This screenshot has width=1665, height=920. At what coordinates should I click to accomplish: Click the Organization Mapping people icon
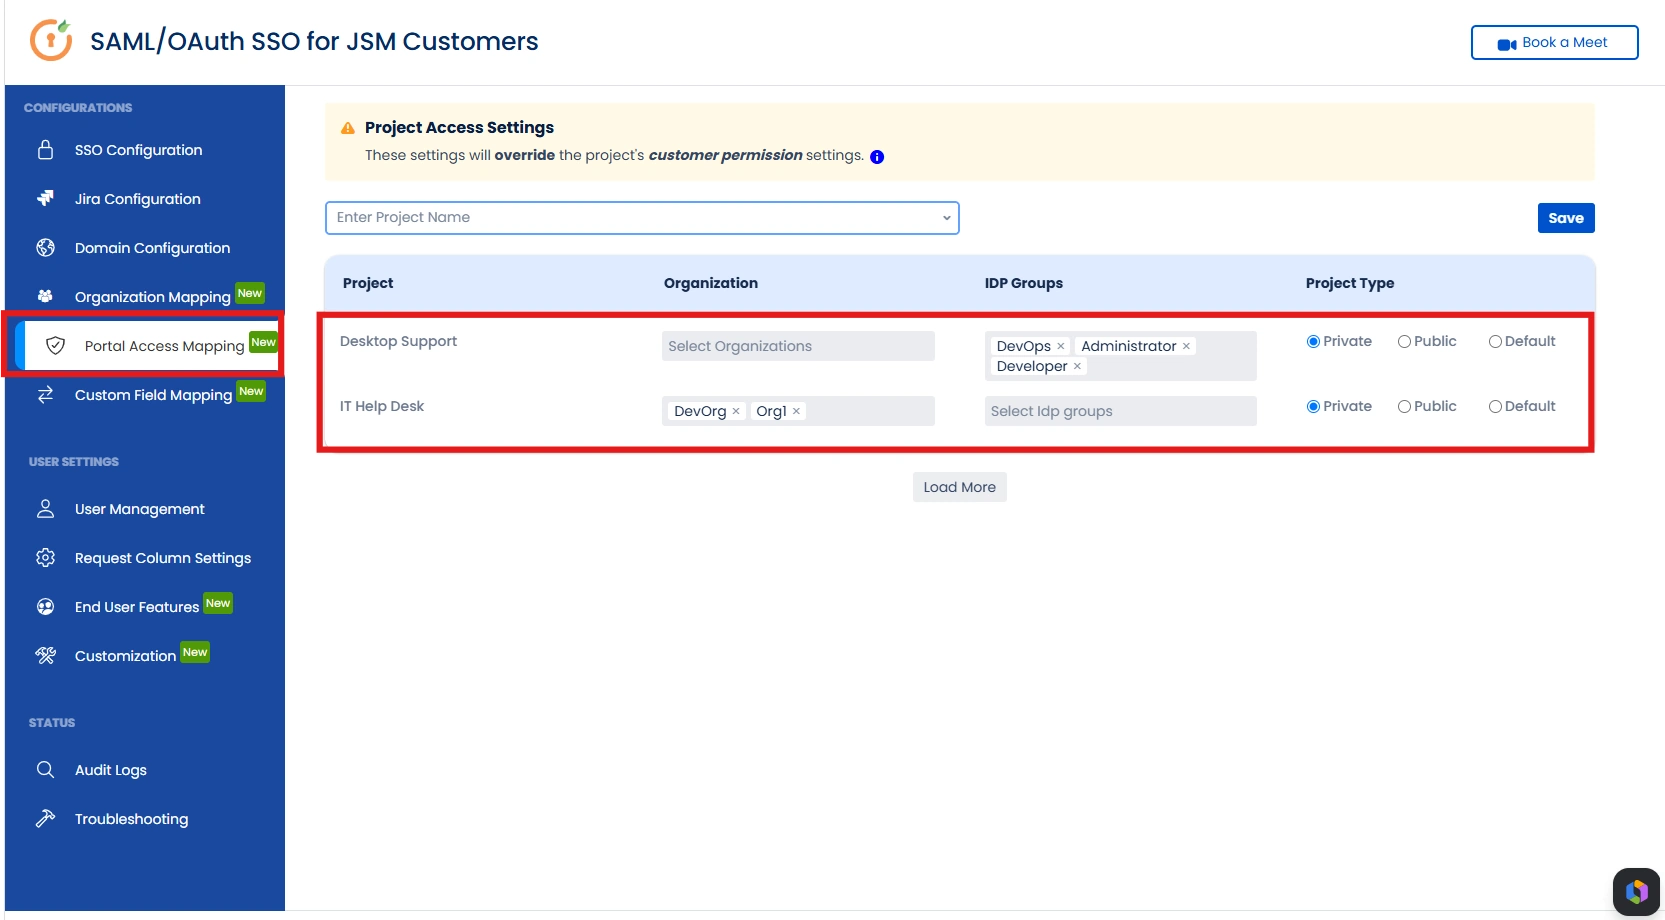pyautogui.click(x=45, y=296)
